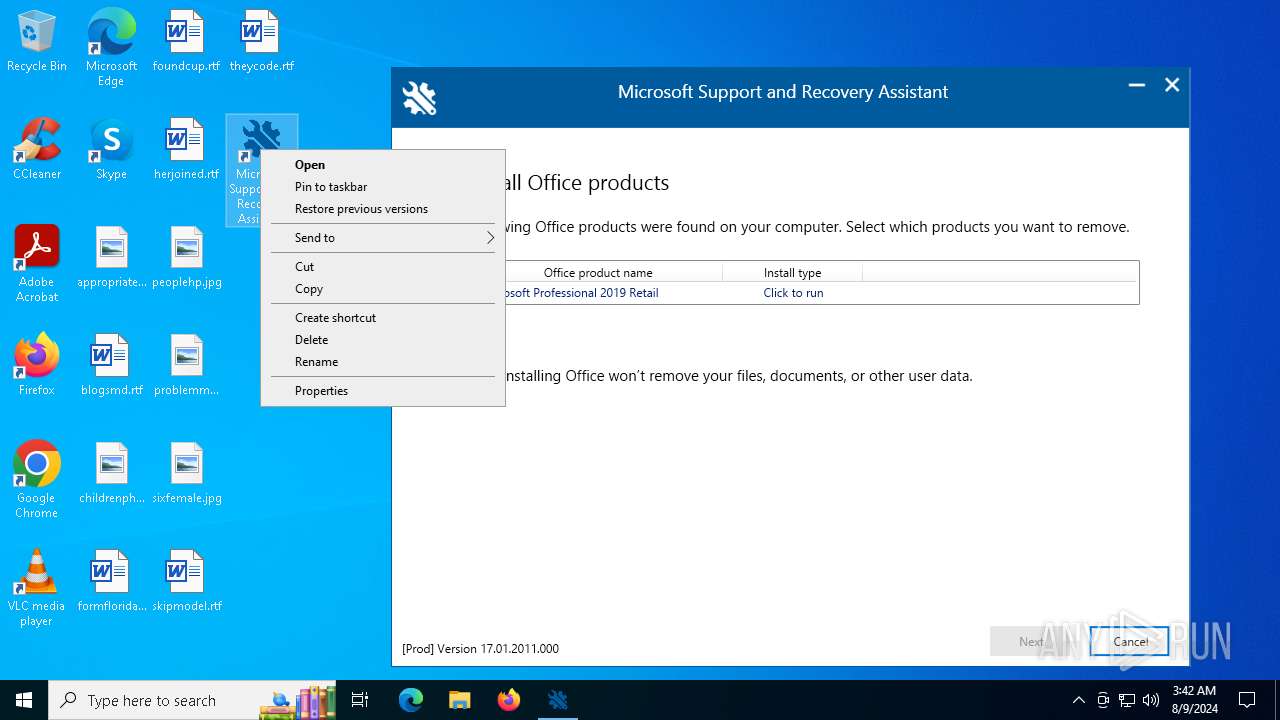
Task: Open Google Chrome desktop shortcut
Action: 37,480
